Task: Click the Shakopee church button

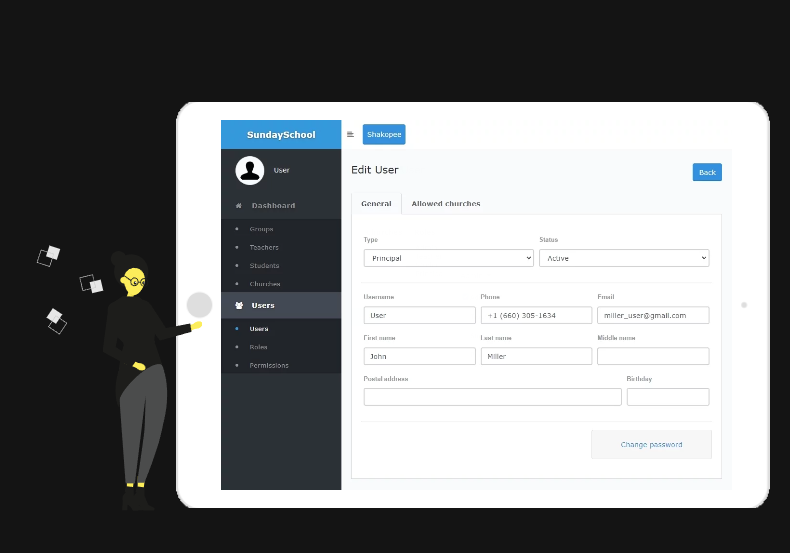Action: [x=384, y=134]
